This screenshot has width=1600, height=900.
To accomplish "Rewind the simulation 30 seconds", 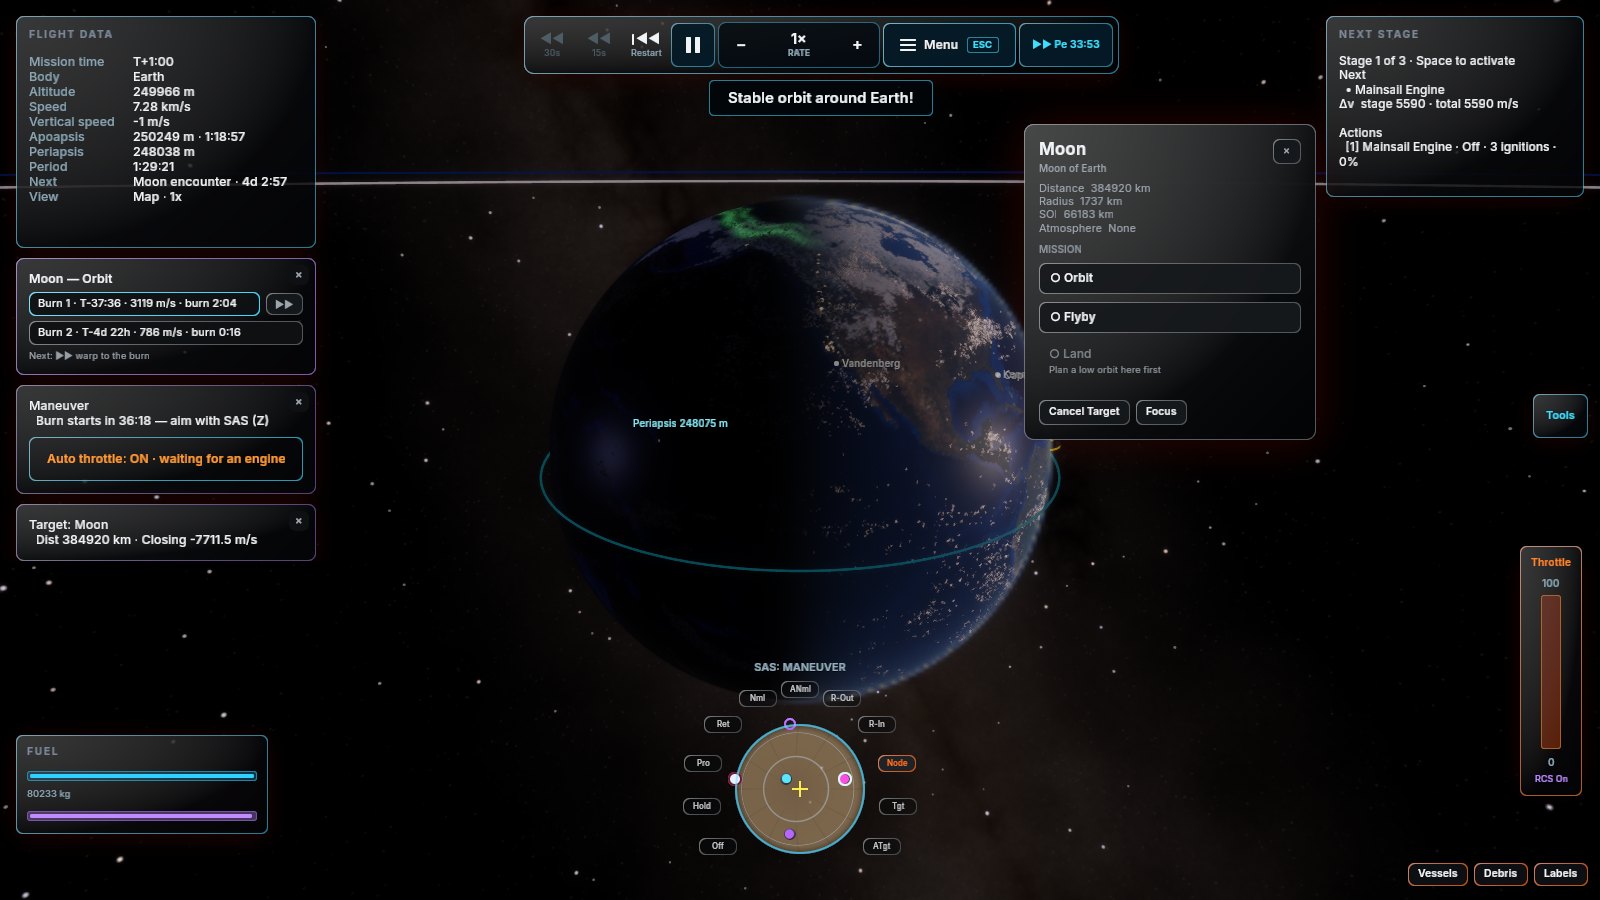I will point(552,44).
